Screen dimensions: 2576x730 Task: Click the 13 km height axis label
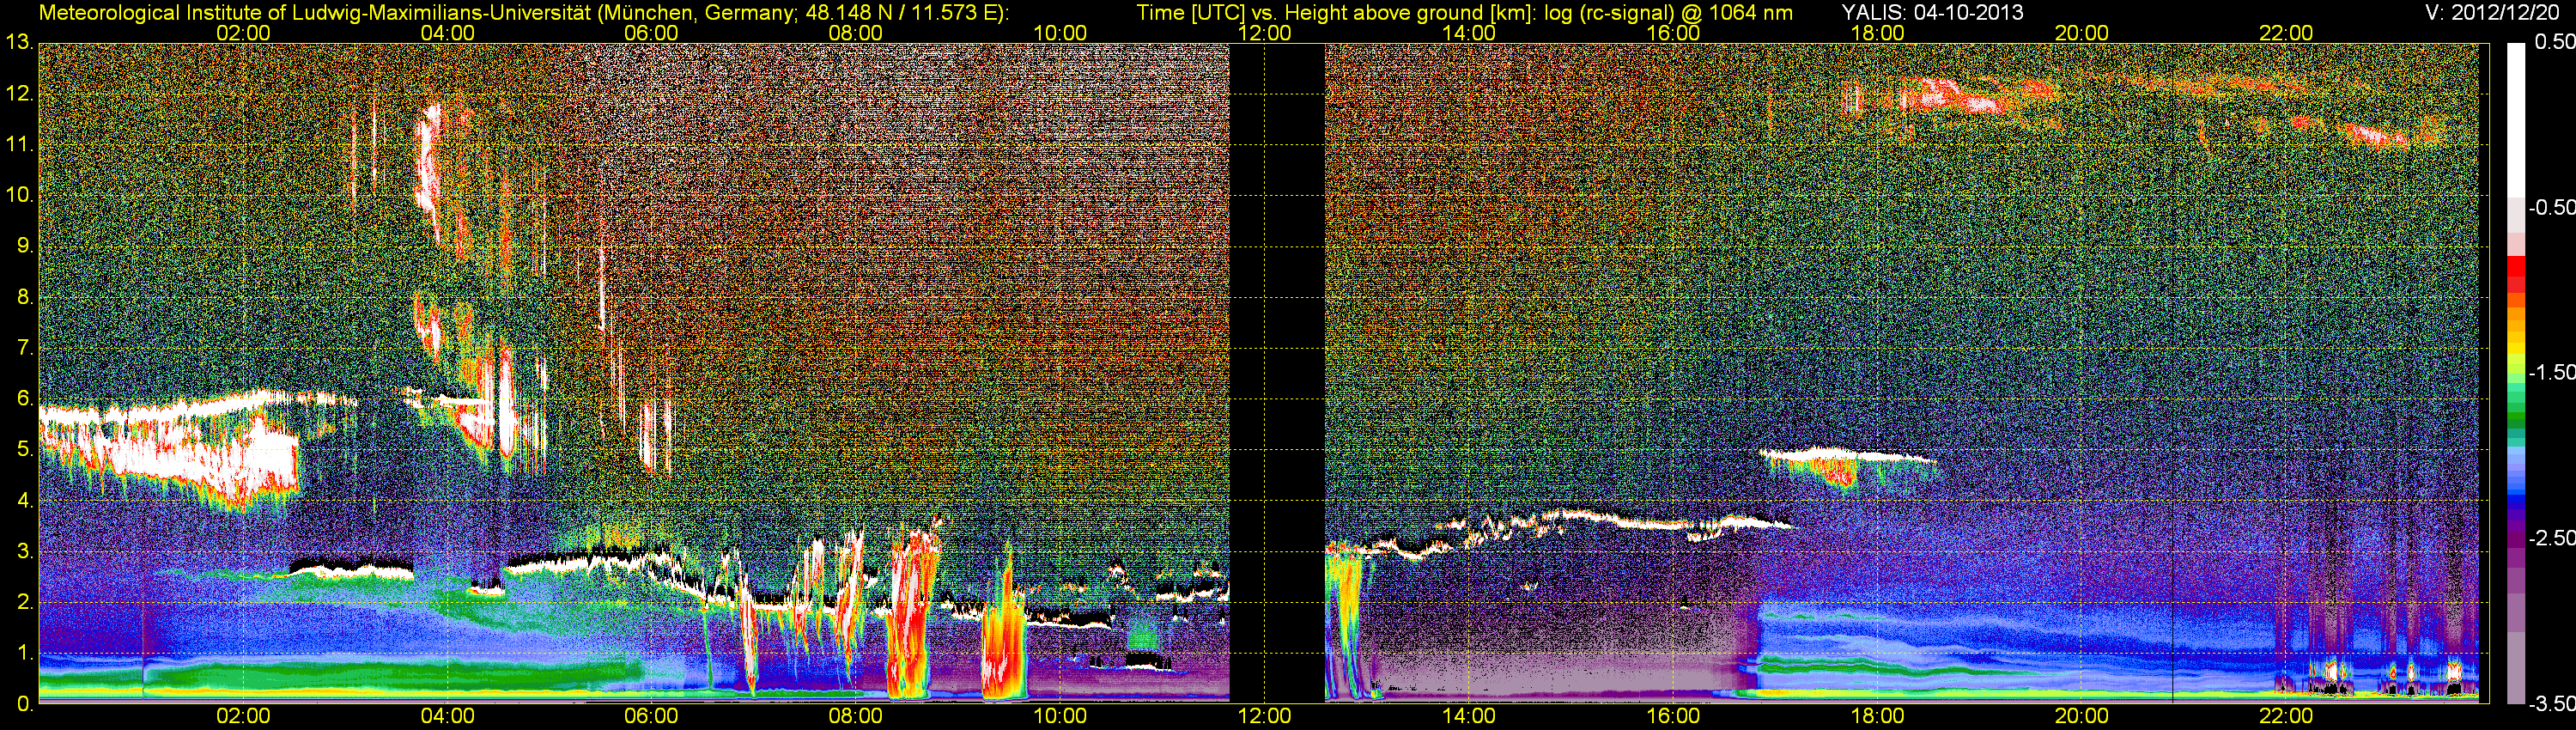[19, 42]
